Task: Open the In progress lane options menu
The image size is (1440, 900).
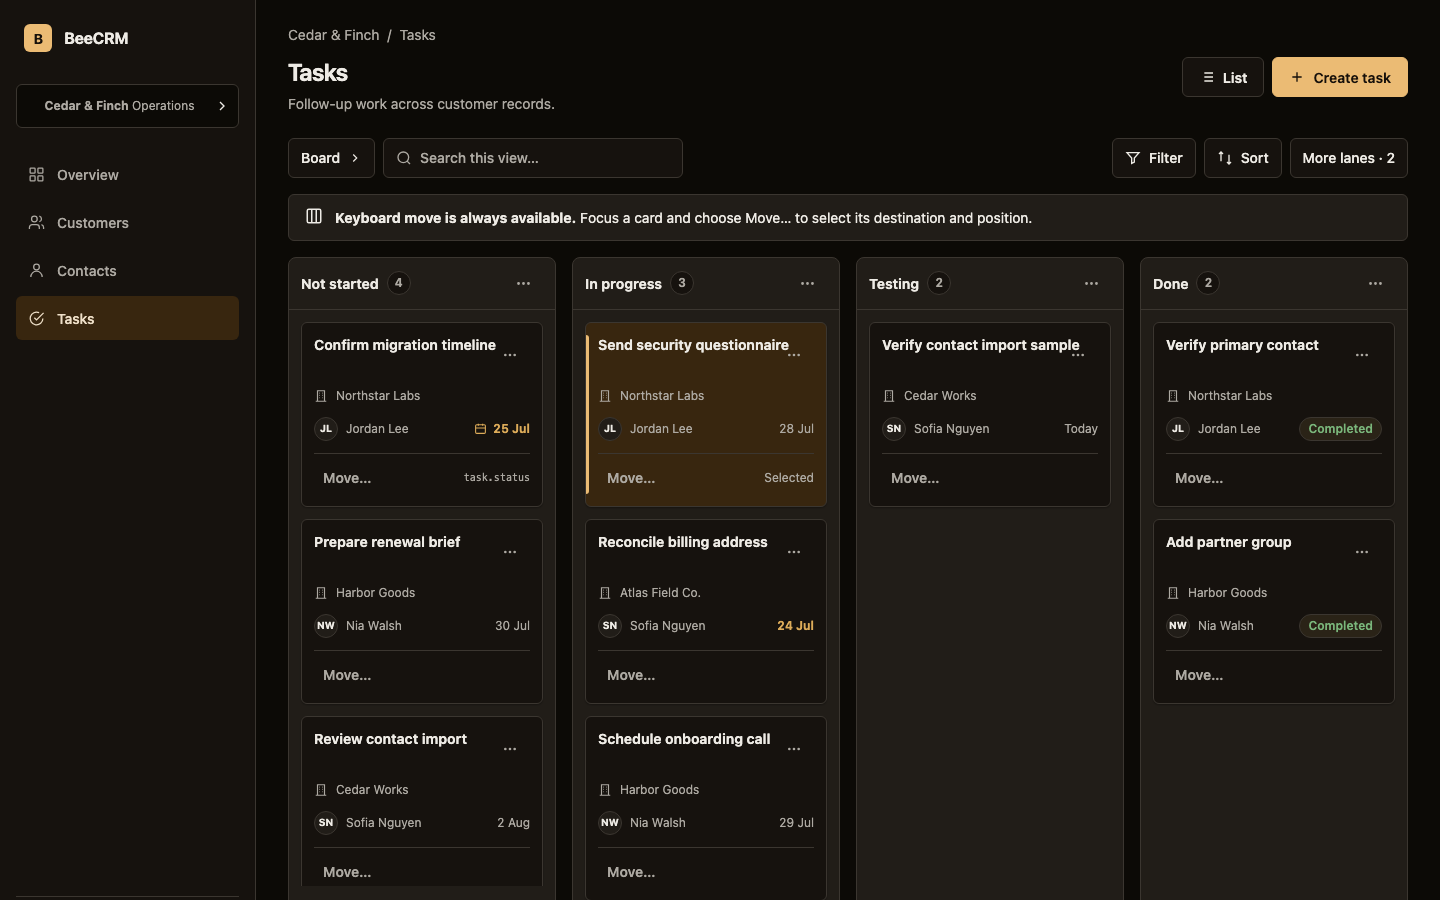Action: click(x=807, y=284)
